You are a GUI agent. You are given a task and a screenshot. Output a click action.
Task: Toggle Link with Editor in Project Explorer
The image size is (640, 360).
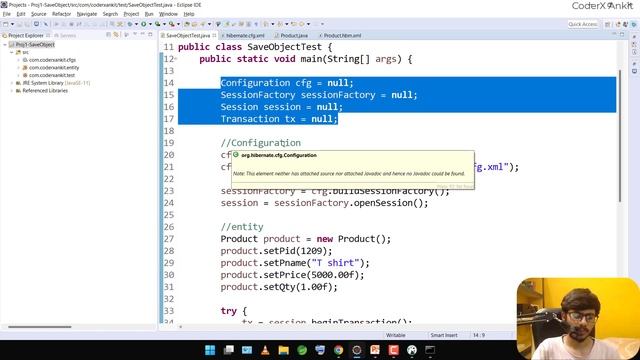[116, 35]
